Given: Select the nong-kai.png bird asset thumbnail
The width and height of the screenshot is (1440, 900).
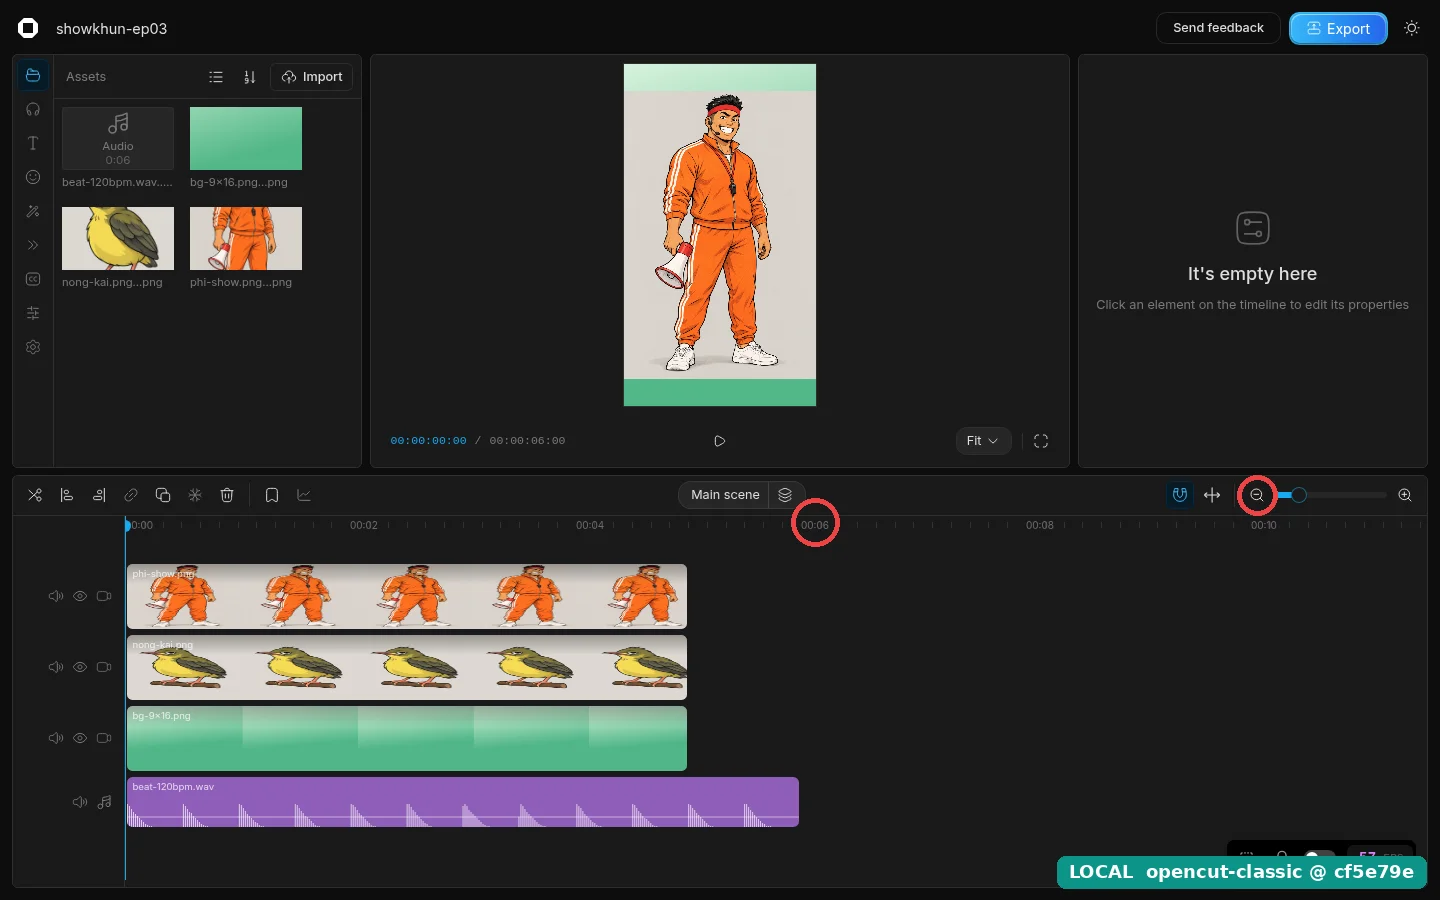Looking at the screenshot, I should tap(118, 239).
